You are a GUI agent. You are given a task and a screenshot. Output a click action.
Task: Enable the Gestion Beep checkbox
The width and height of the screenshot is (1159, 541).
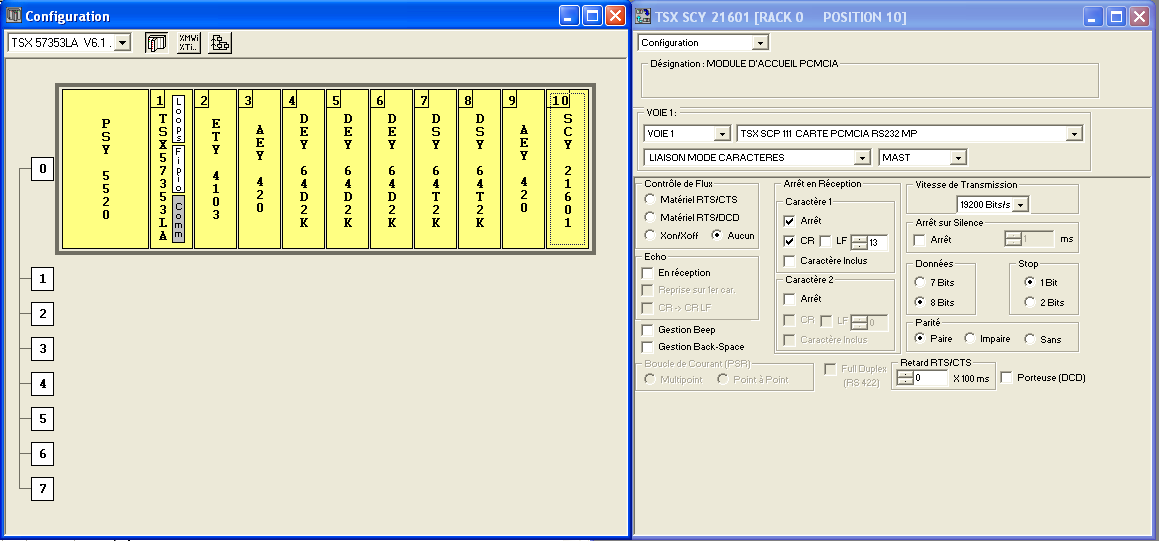pos(647,330)
